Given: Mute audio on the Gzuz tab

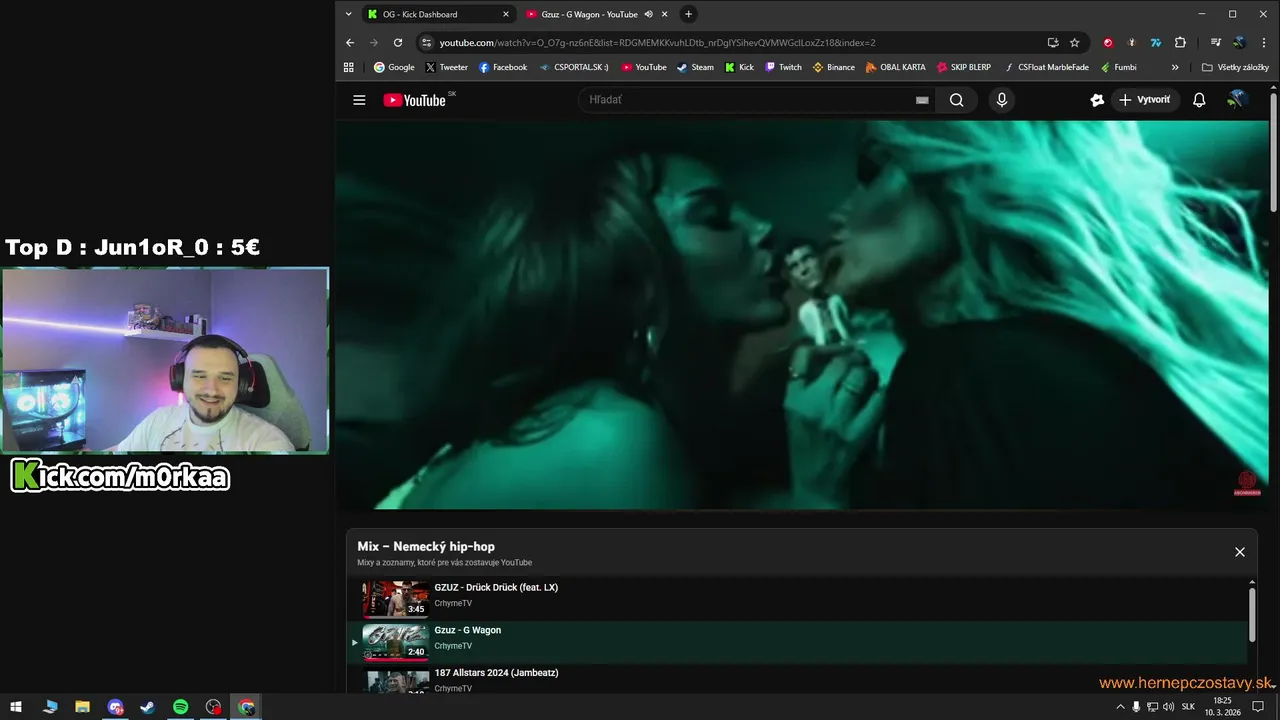Looking at the screenshot, I should (x=648, y=14).
